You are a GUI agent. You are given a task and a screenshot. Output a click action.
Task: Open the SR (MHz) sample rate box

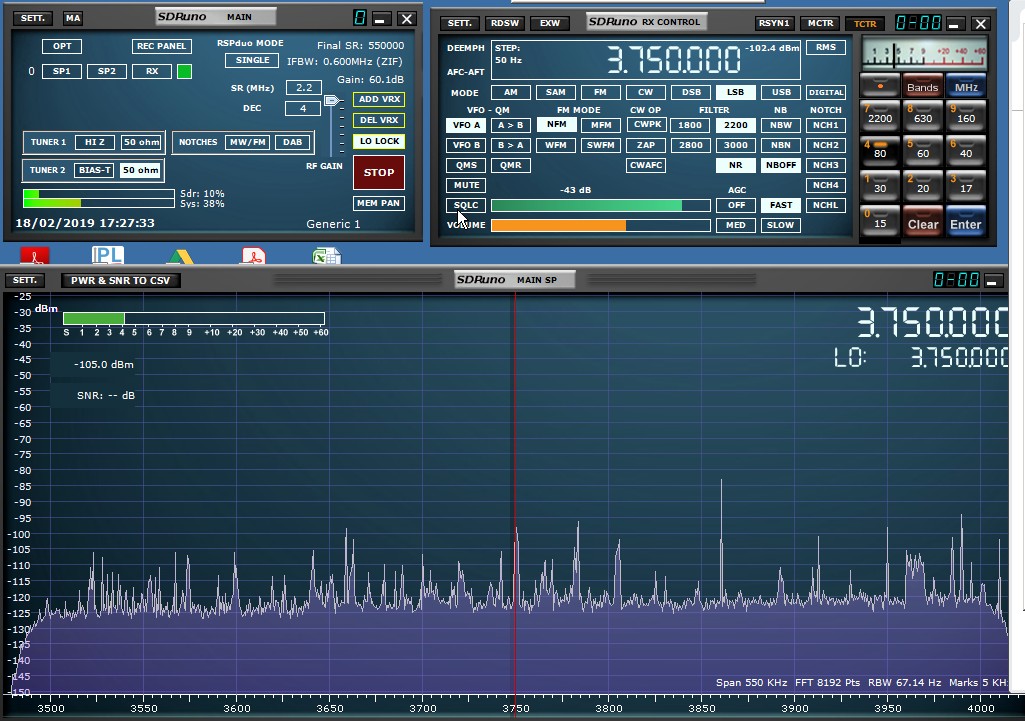(x=304, y=88)
